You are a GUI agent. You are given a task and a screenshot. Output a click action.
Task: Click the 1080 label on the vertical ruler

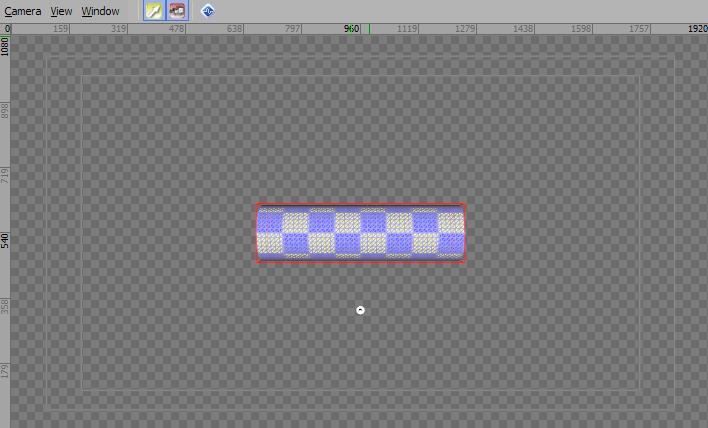tap(5, 47)
